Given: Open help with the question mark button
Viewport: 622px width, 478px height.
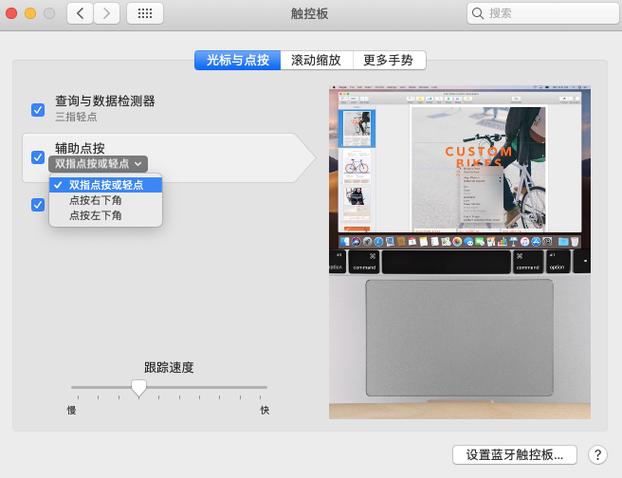Looking at the screenshot, I should [x=598, y=455].
